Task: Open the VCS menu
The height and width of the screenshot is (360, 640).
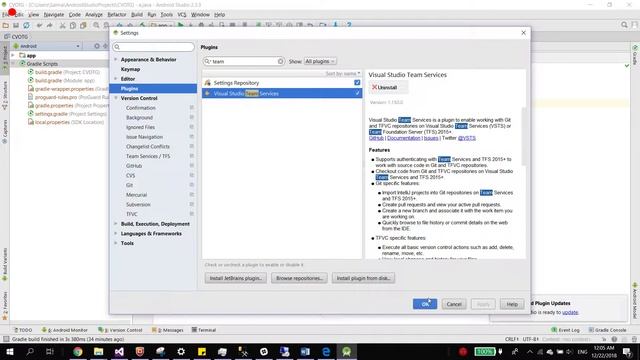Action: pos(182,15)
